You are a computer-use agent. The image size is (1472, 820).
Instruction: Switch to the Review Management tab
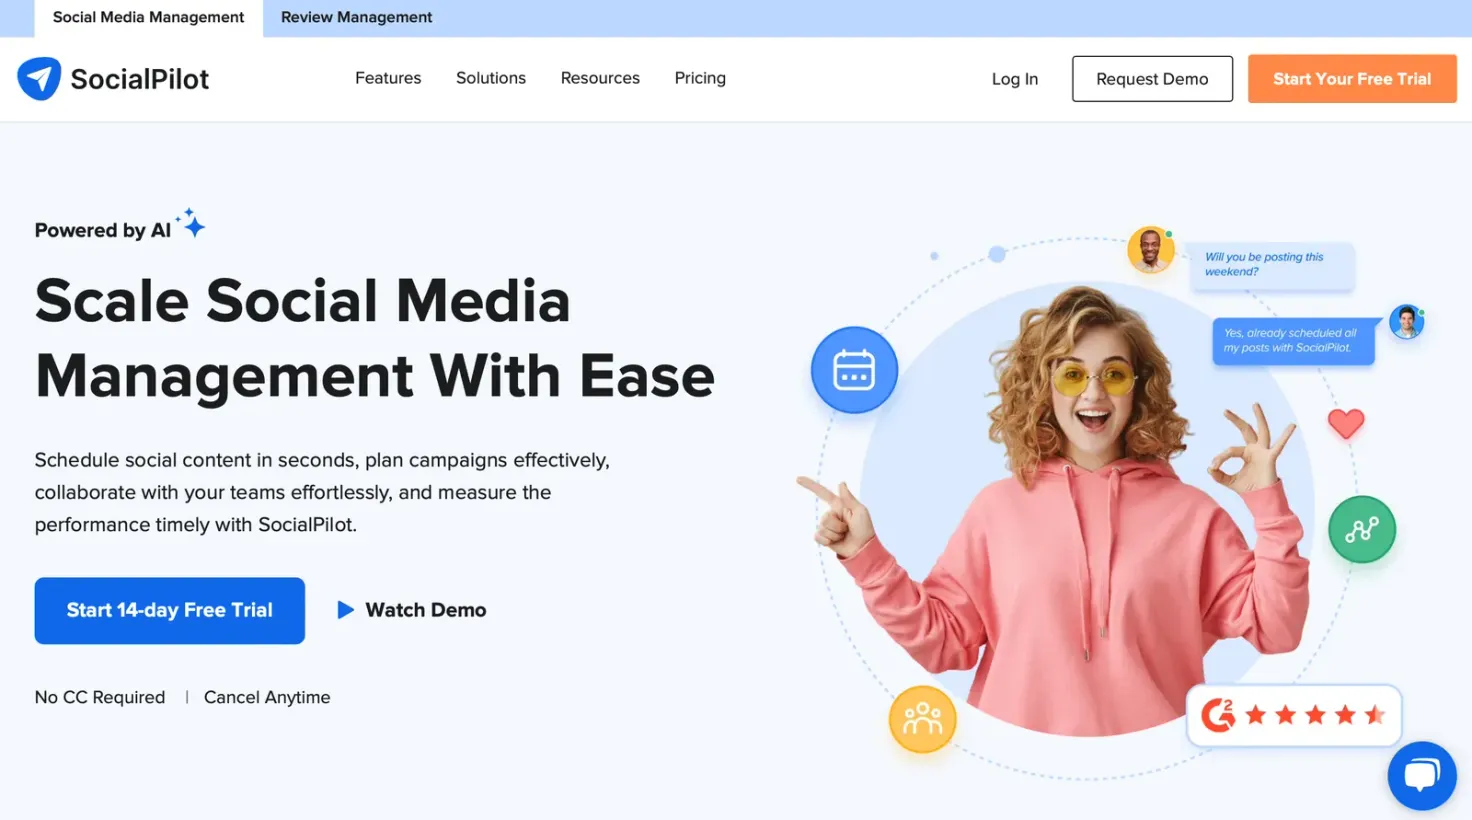[356, 18]
